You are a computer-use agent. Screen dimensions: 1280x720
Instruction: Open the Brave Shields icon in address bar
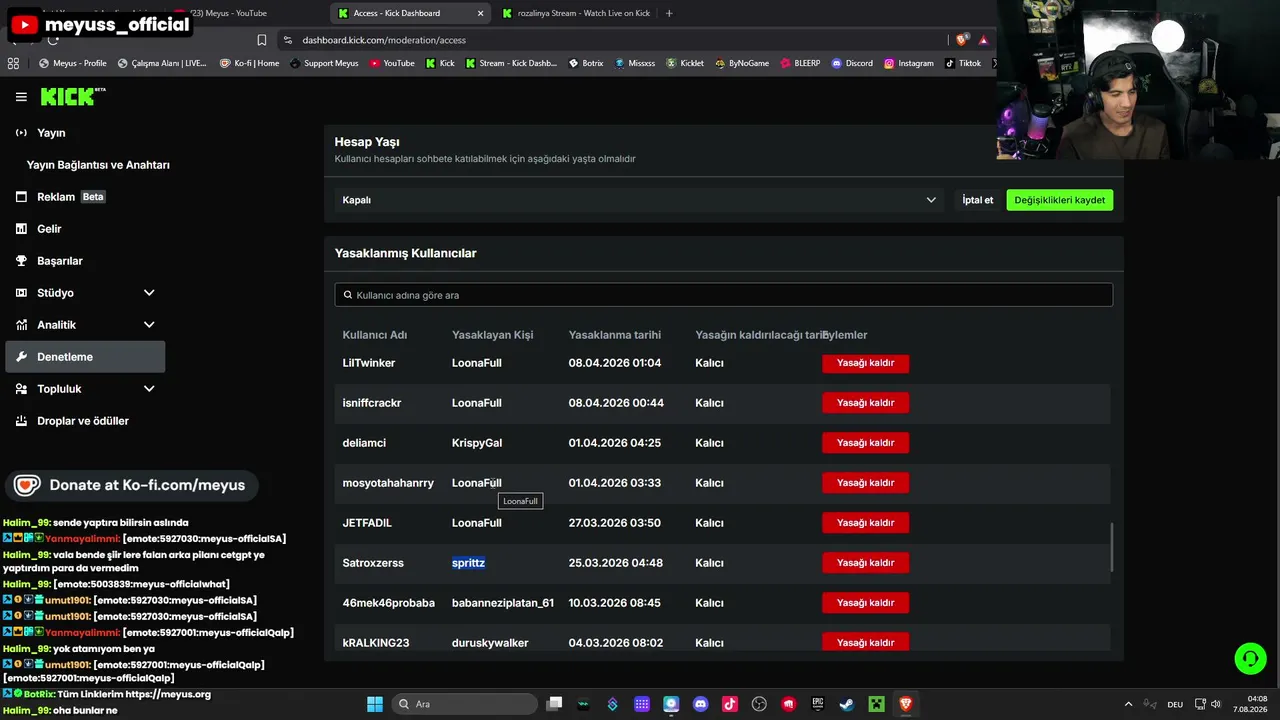coord(962,40)
